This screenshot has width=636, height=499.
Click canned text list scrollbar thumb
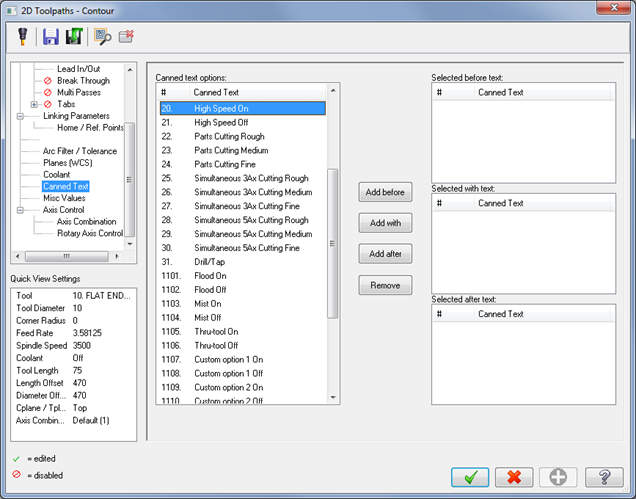click(333, 244)
